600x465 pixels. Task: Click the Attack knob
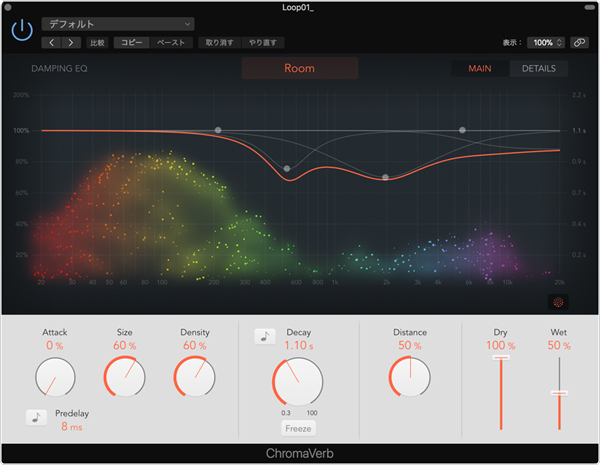[55, 377]
